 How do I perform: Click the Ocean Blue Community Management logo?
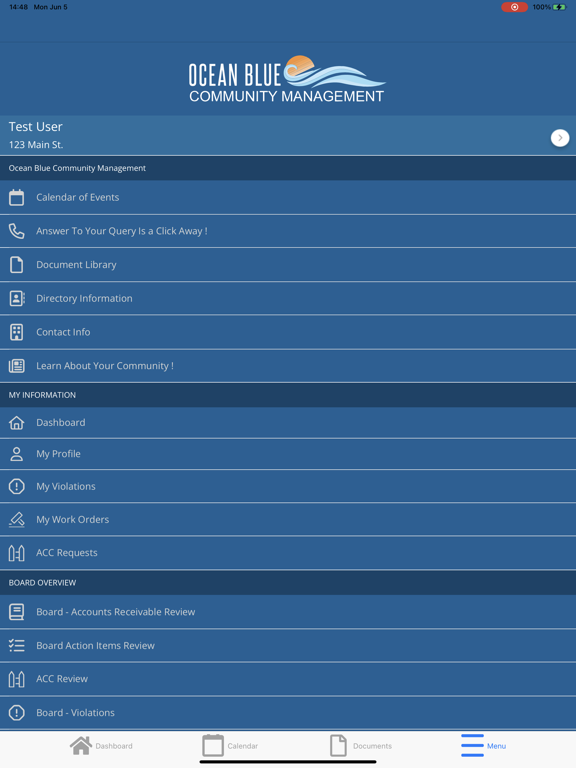click(x=287, y=79)
